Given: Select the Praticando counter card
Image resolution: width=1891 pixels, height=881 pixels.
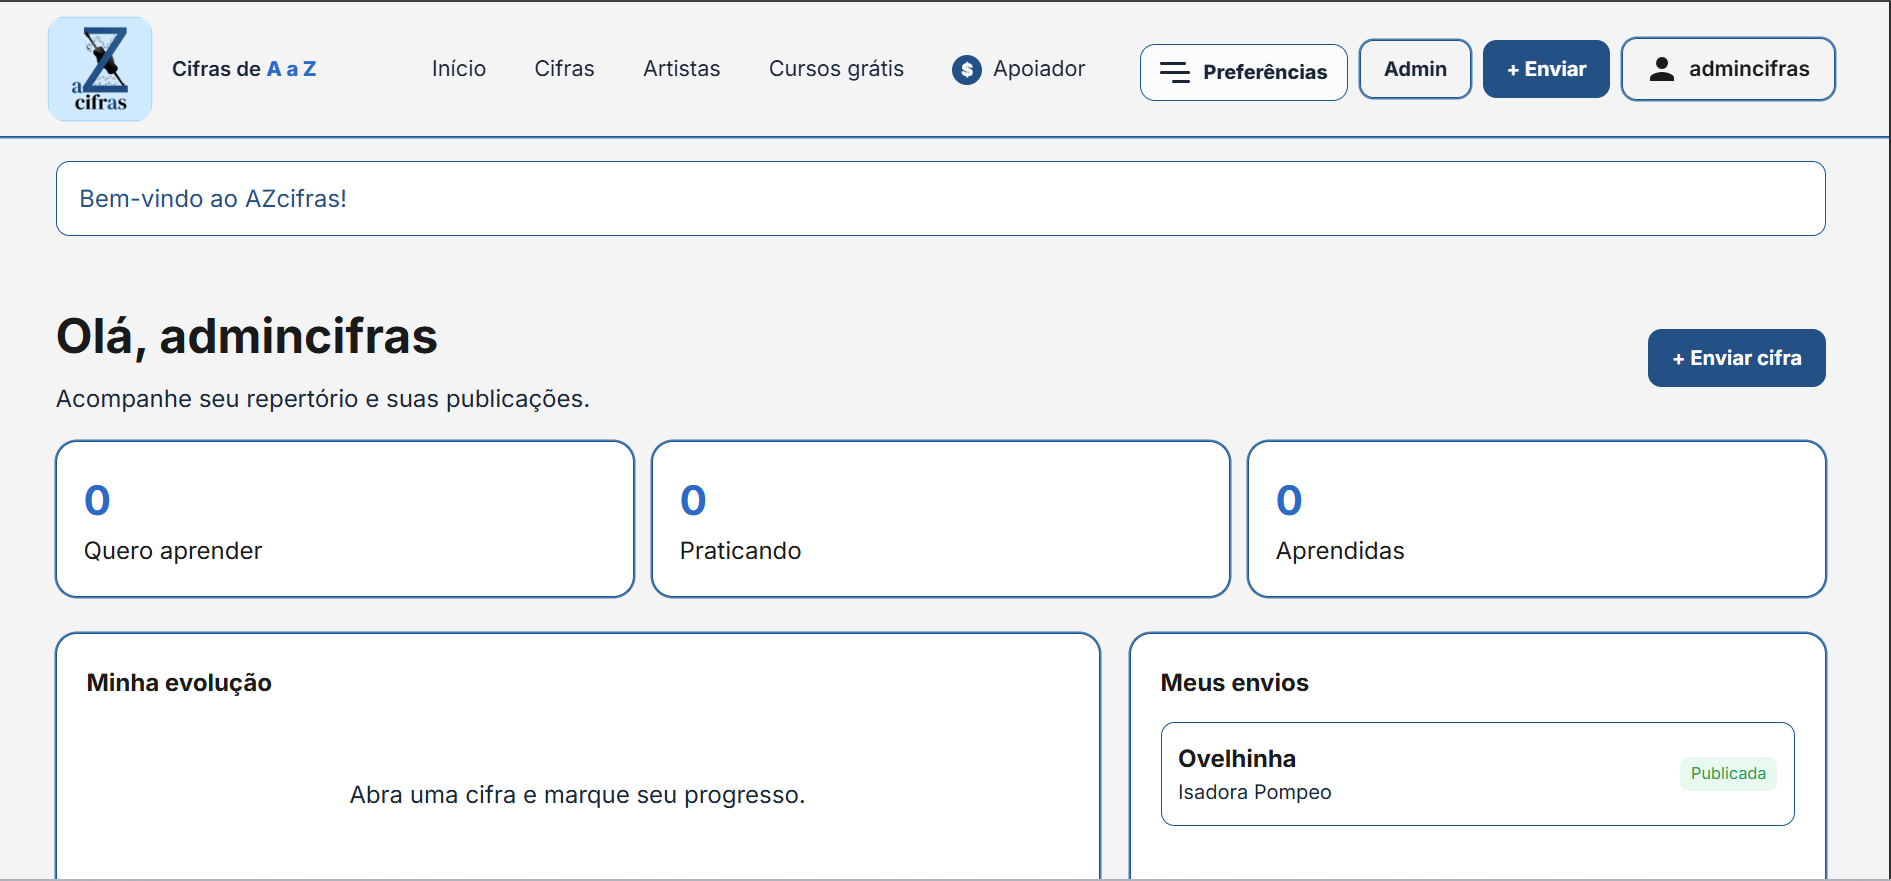Looking at the screenshot, I should 940,519.
